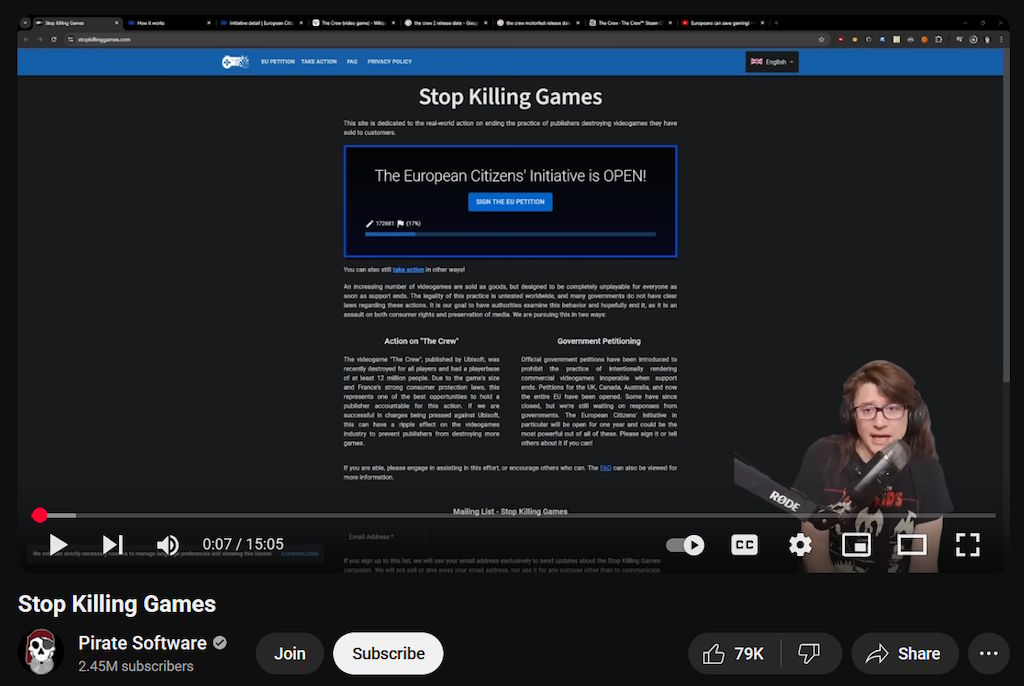Click the verified badge beside Pirate Software
Viewport: 1024px width, 686px height.
point(220,643)
